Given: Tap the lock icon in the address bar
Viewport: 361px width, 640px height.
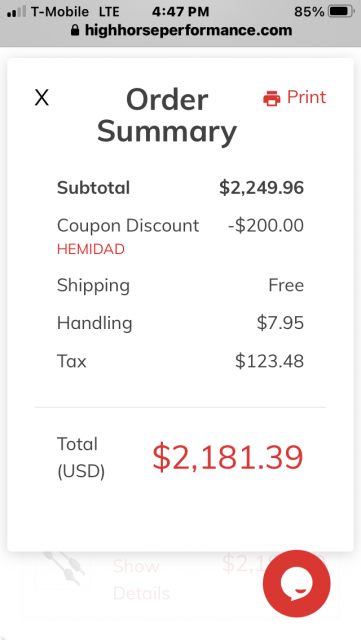Looking at the screenshot, I should 74,30.
